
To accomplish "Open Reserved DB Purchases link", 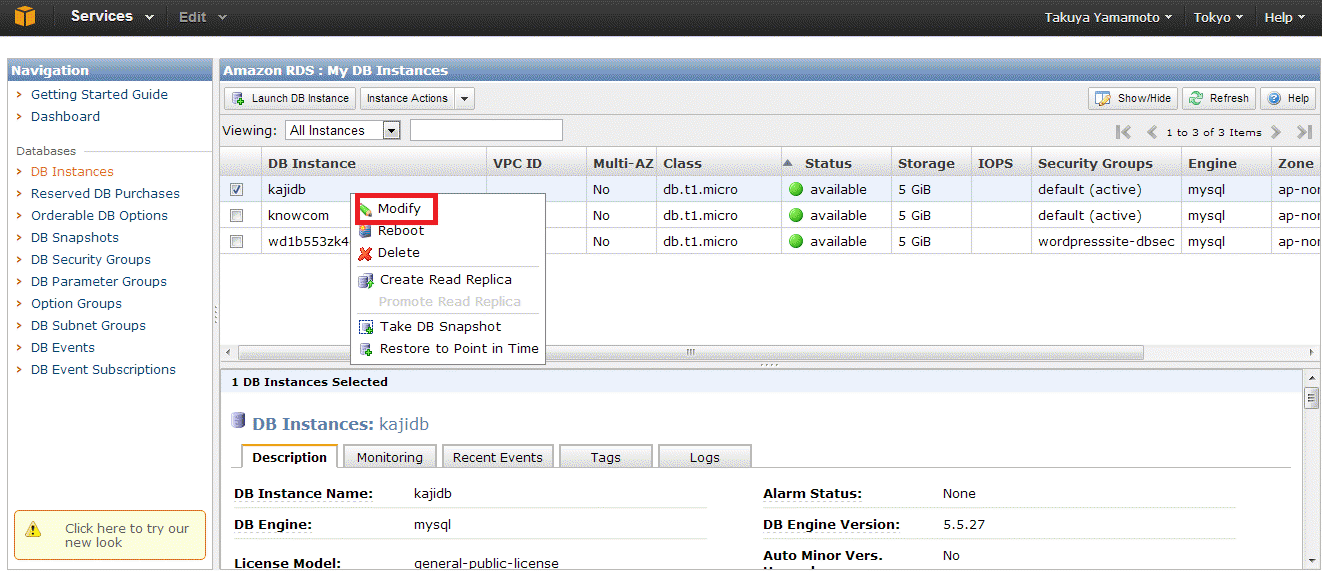I will 105,193.
